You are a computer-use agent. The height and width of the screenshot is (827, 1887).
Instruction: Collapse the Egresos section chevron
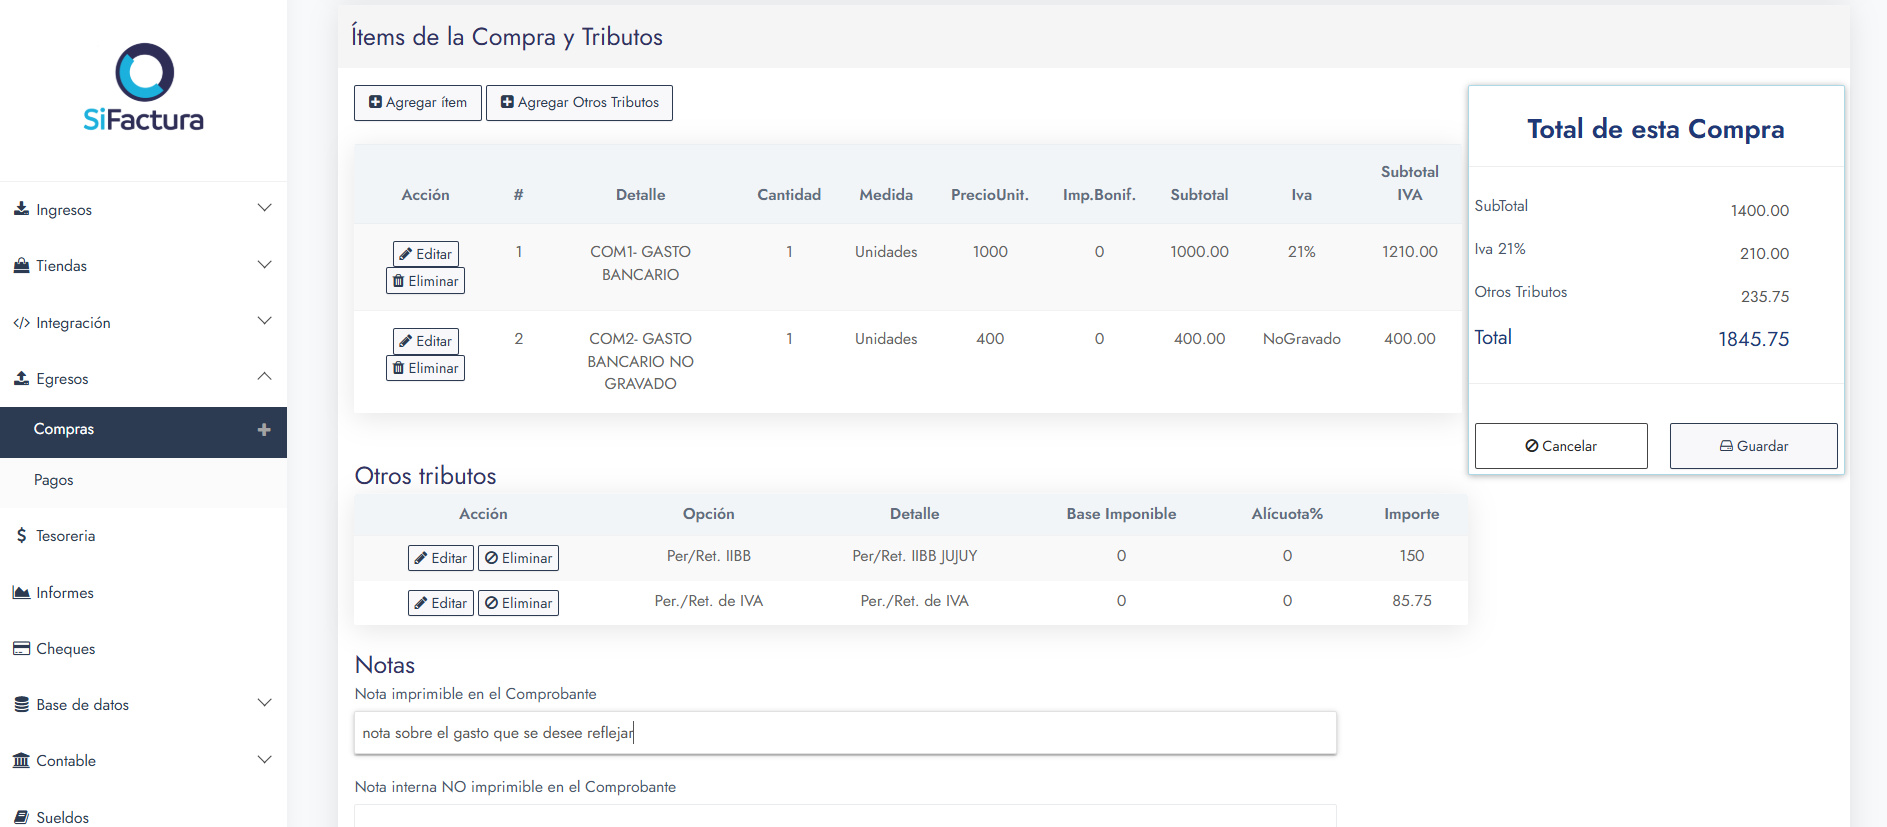click(264, 377)
